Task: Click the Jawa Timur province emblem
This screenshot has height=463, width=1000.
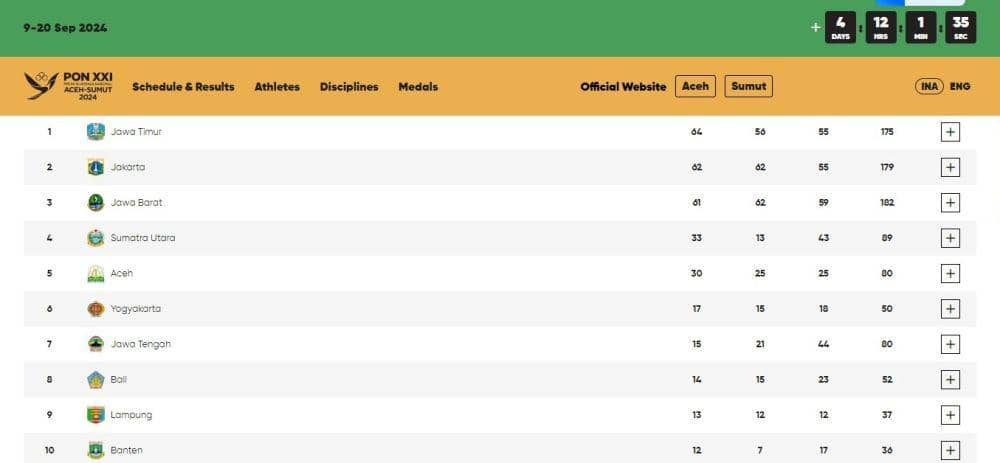Action: click(x=96, y=132)
